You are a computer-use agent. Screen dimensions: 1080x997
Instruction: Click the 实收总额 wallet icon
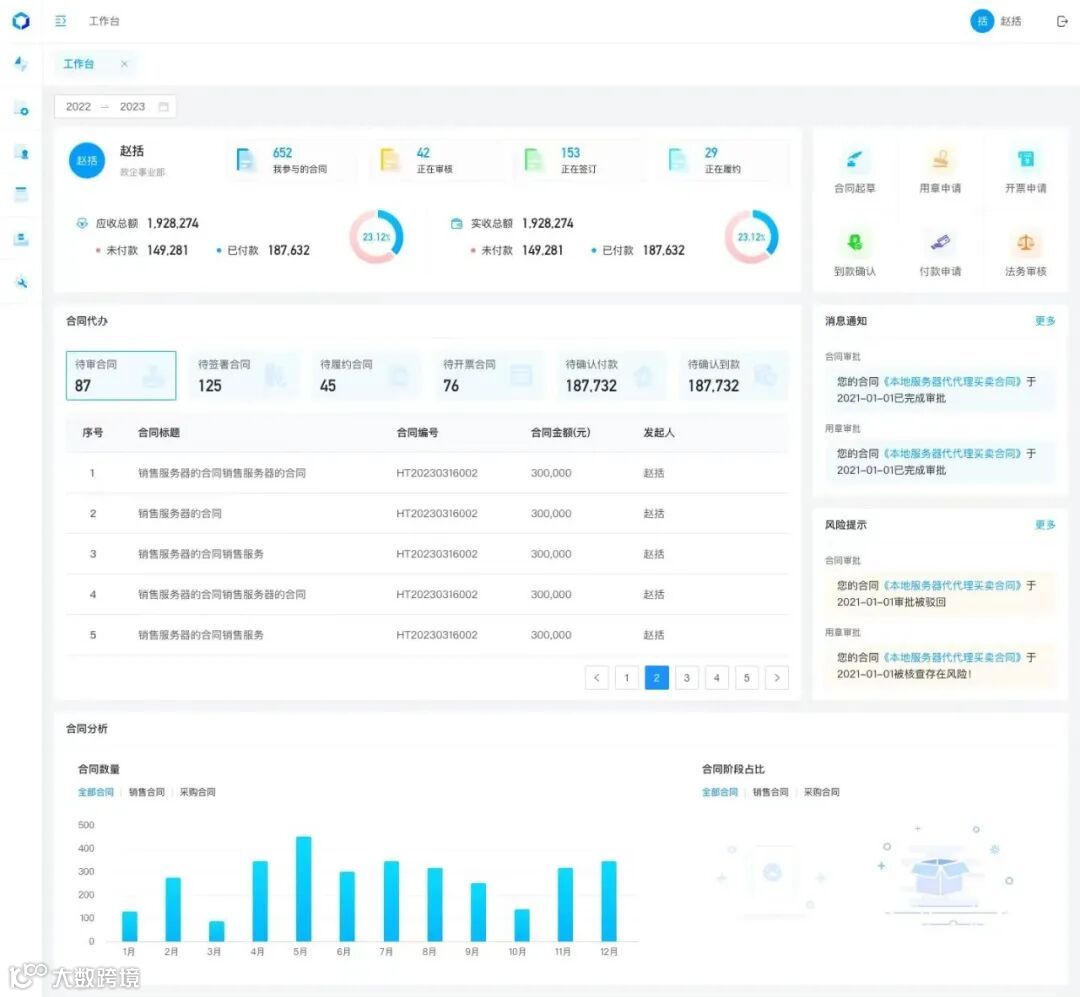pos(456,223)
